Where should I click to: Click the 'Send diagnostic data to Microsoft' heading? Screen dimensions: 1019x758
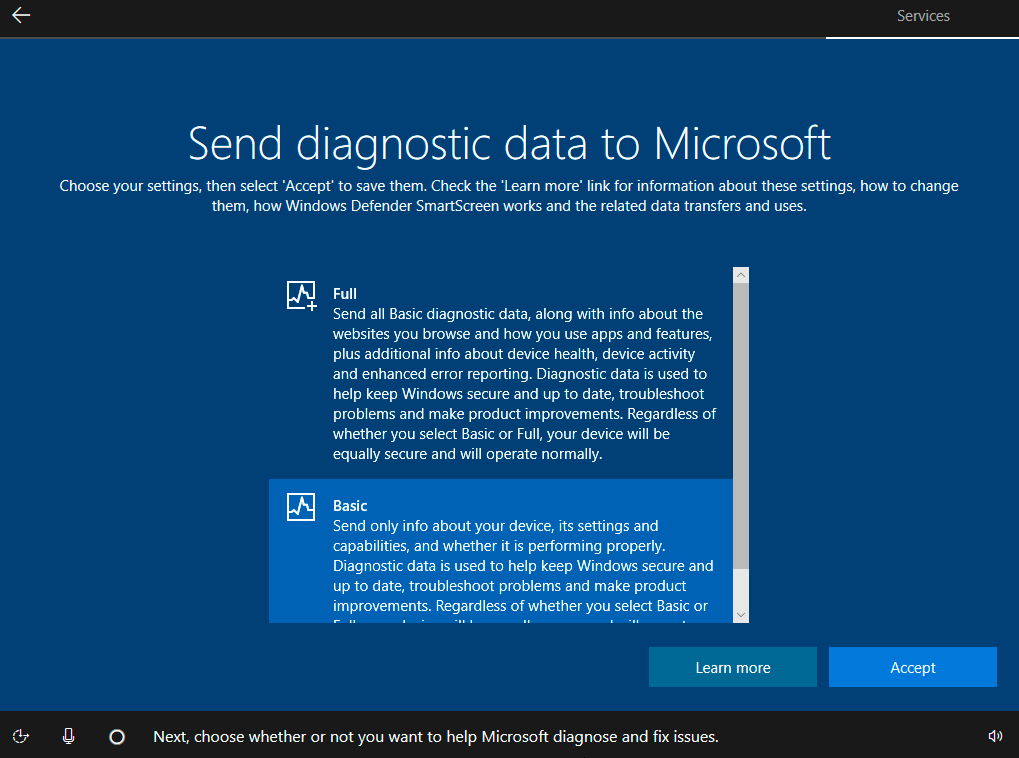pos(510,144)
